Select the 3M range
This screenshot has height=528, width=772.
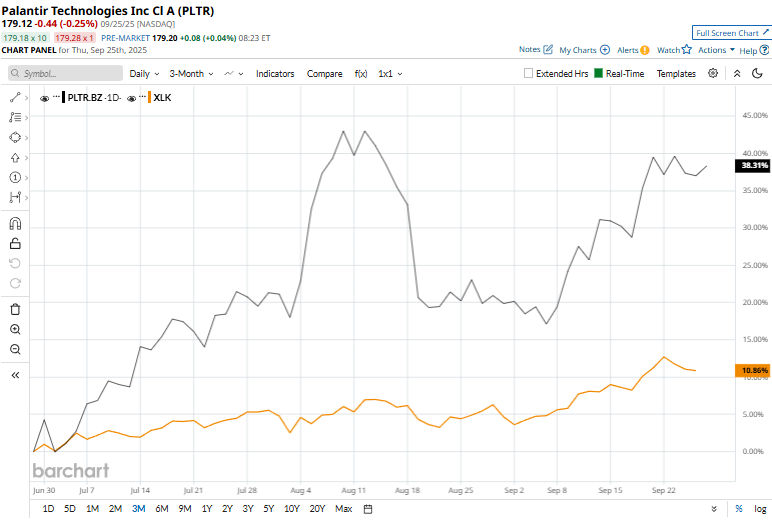pos(138,509)
